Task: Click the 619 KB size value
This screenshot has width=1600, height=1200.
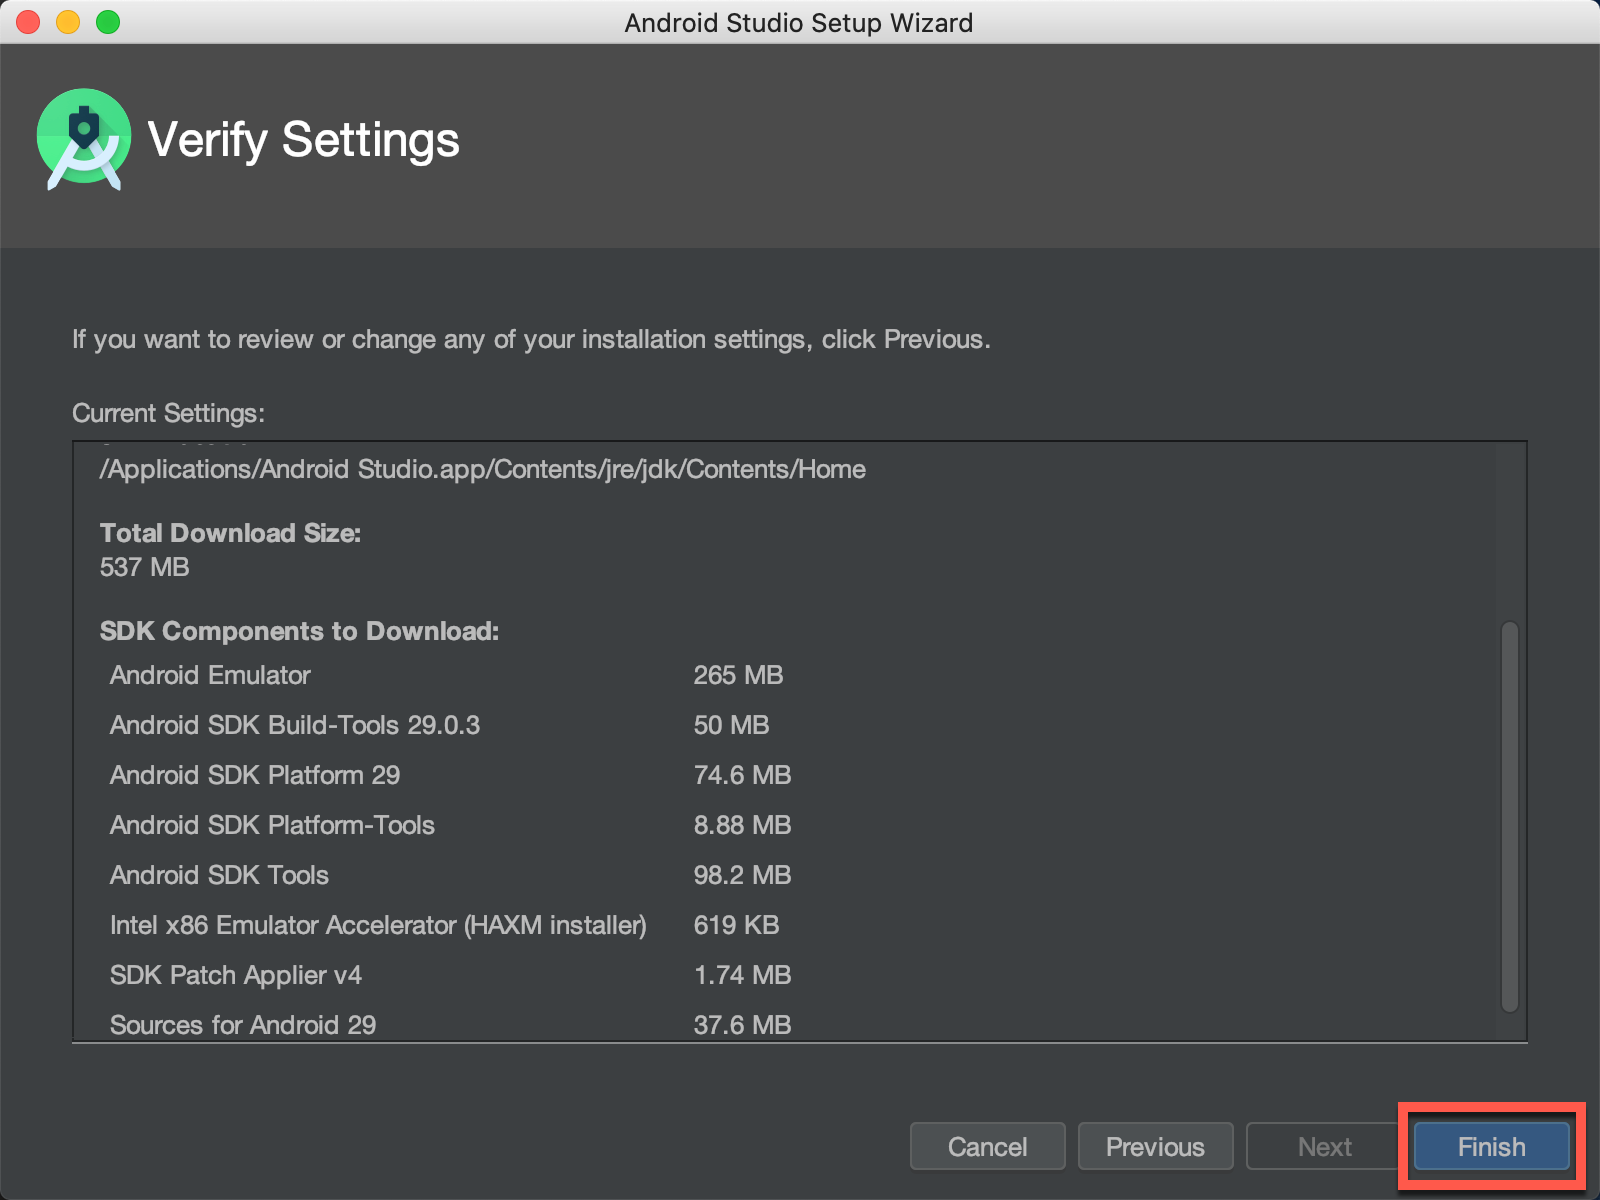Action: click(736, 925)
